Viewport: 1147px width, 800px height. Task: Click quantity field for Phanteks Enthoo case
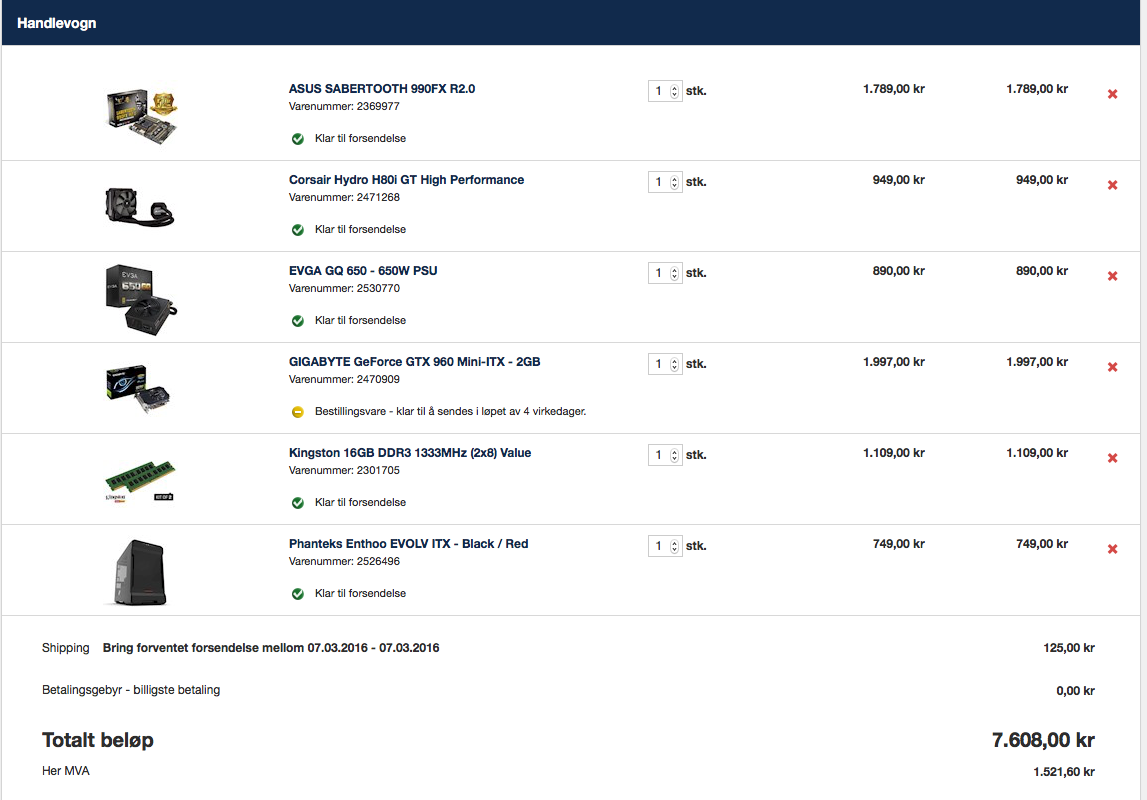(665, 546)
